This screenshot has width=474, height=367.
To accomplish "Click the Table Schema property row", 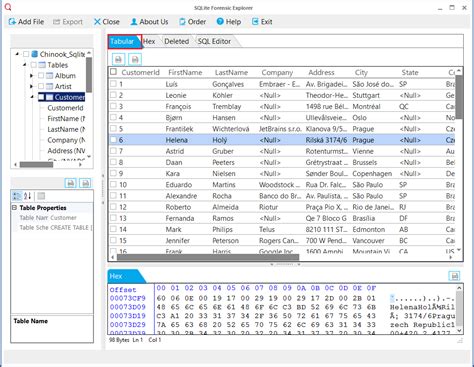I will point(52,228).
